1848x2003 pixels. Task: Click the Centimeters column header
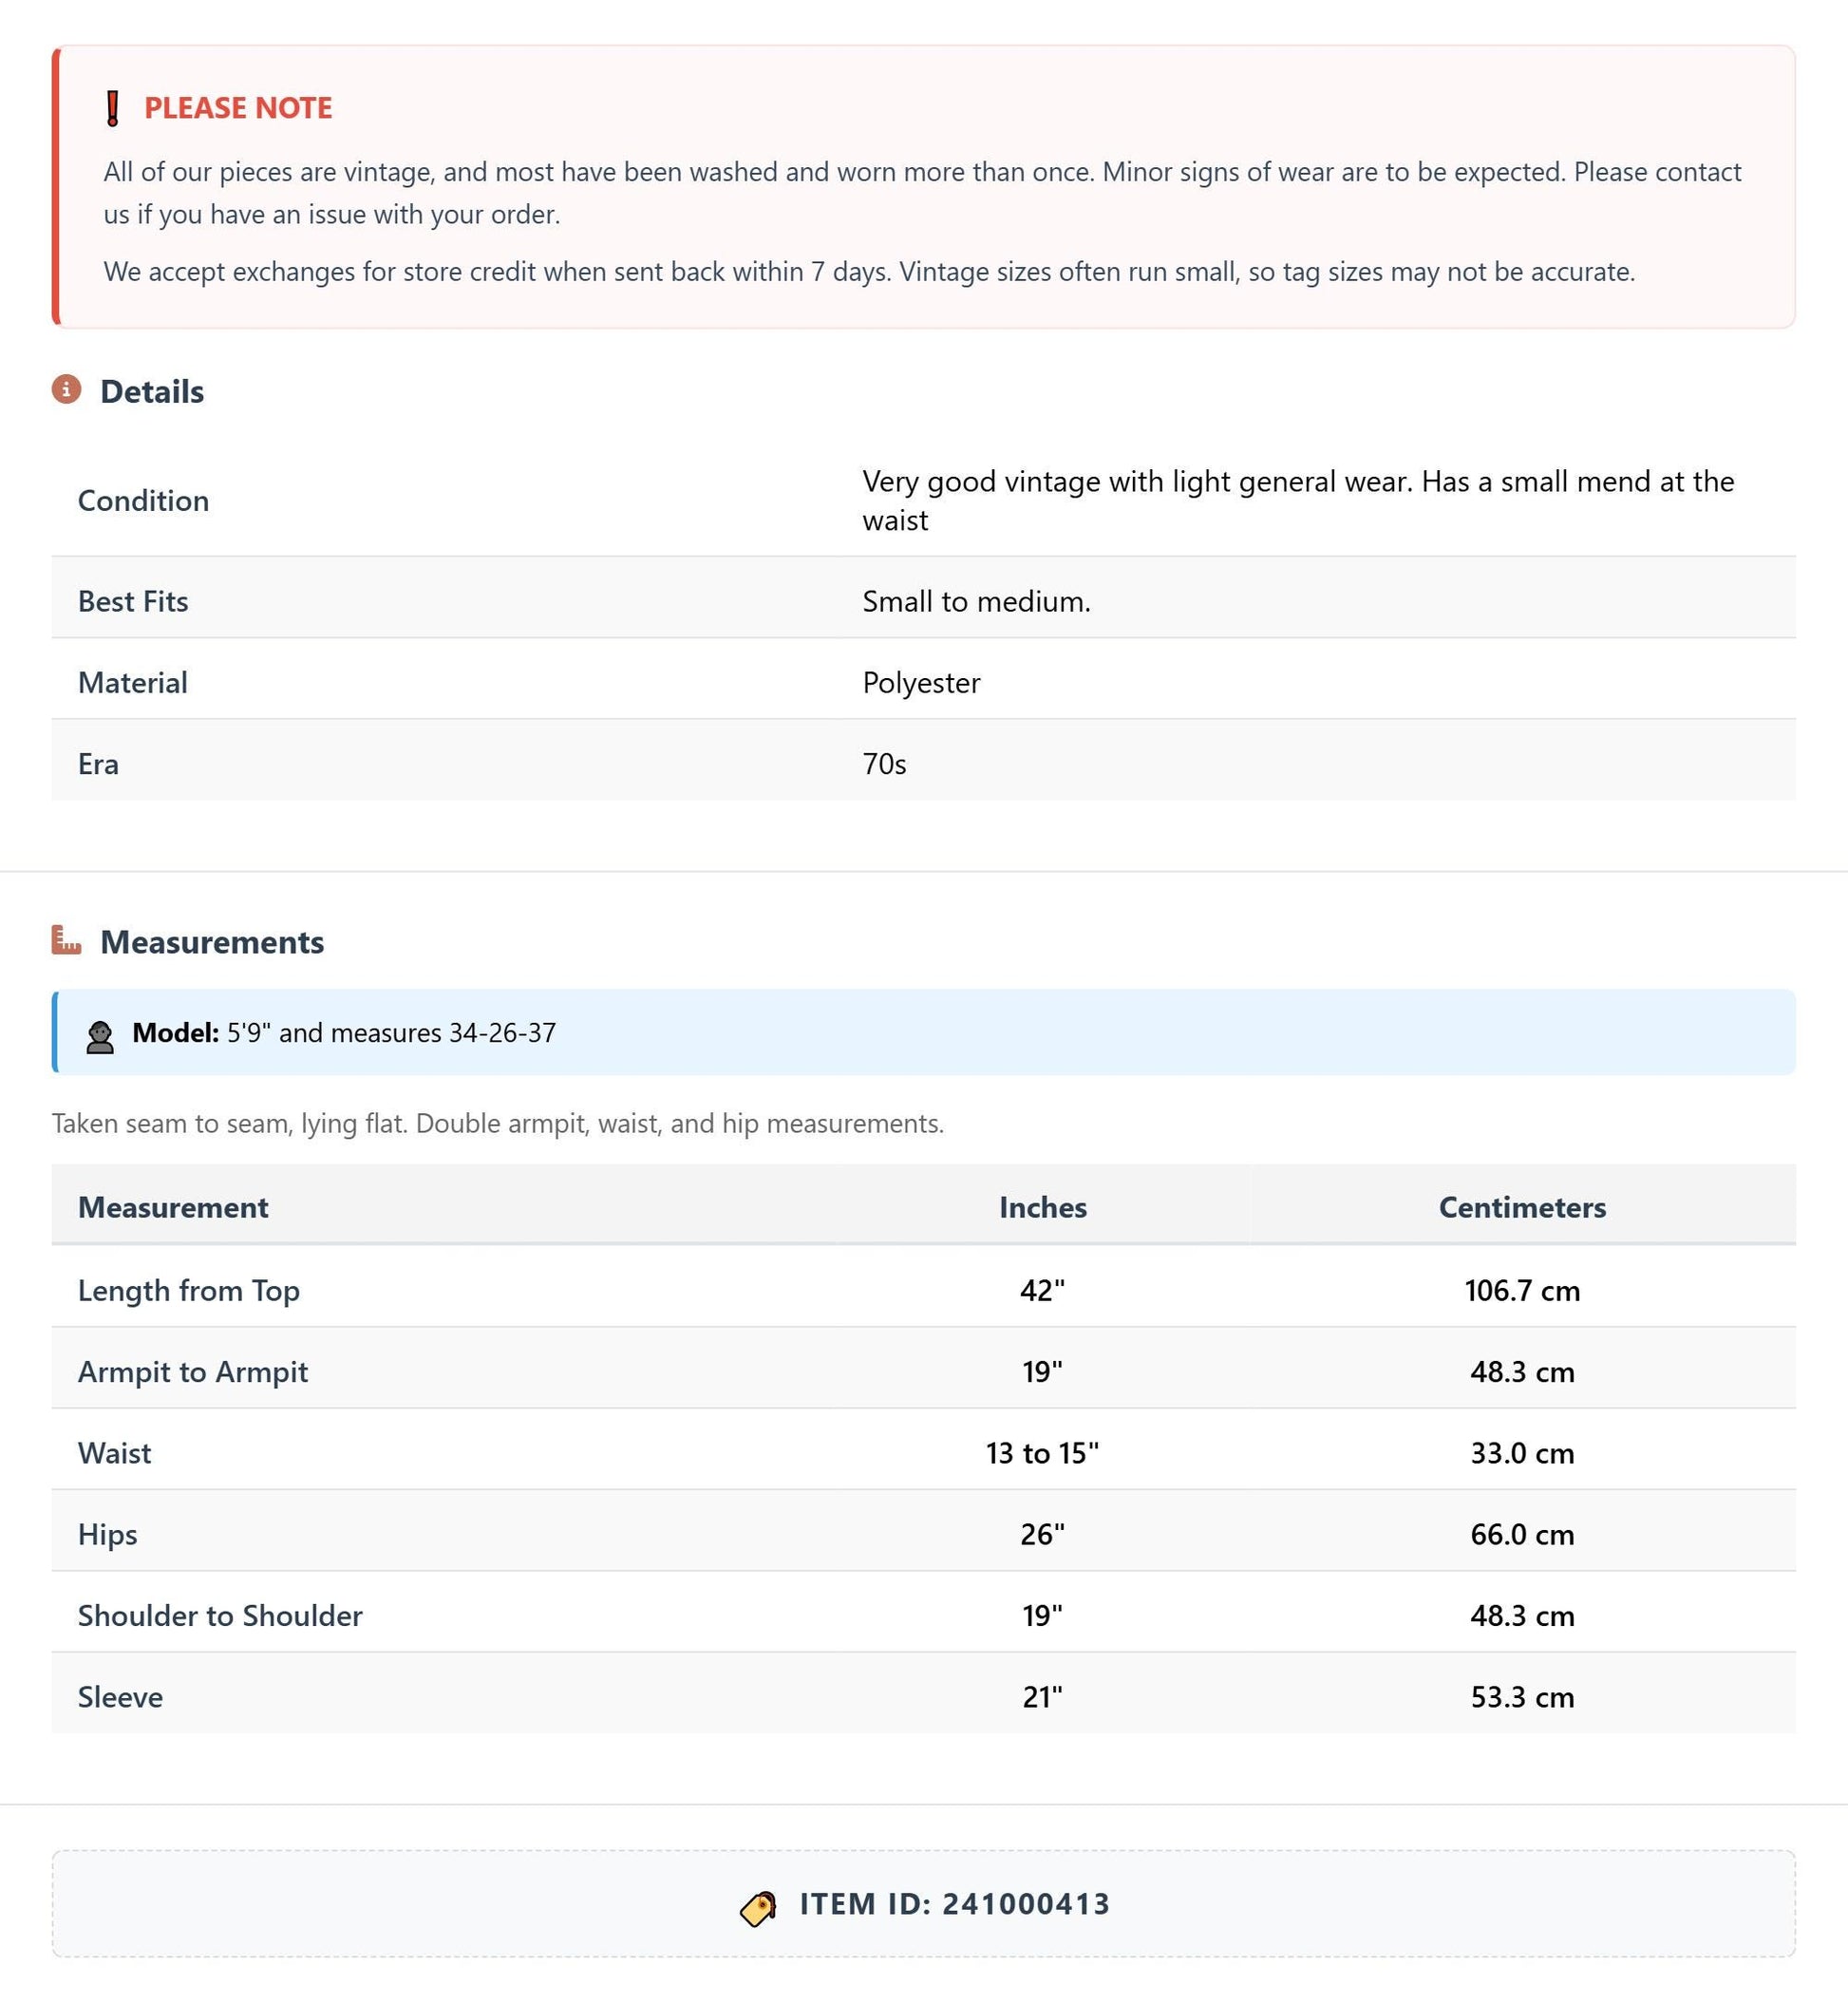click(x=1522, y=1207)
